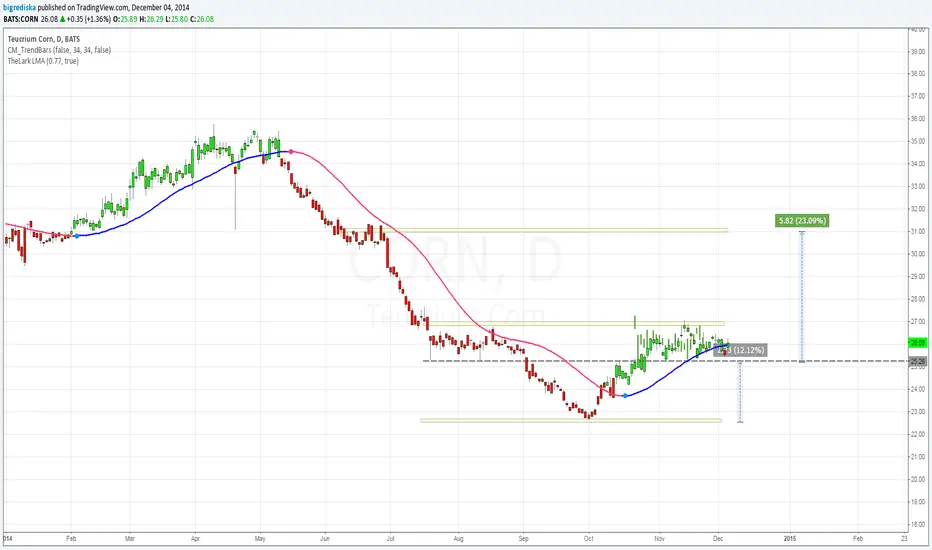Select the horizontal line near 27.00
Viewport: 932px width, 550px height.
pos(575,323)
